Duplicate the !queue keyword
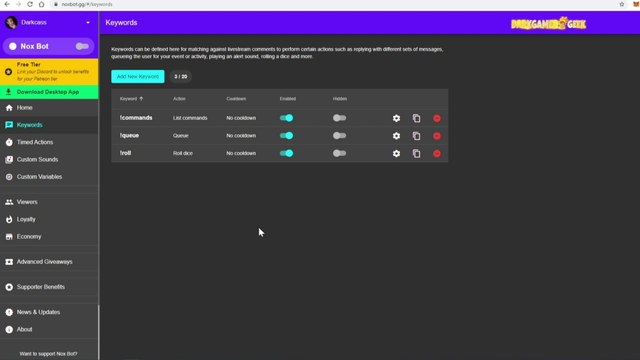Image resolution: width=640 pixels, height=360 pixels. 416,136
